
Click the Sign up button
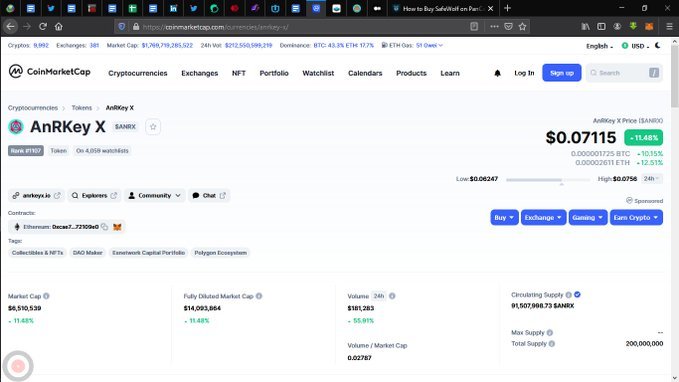562,73
